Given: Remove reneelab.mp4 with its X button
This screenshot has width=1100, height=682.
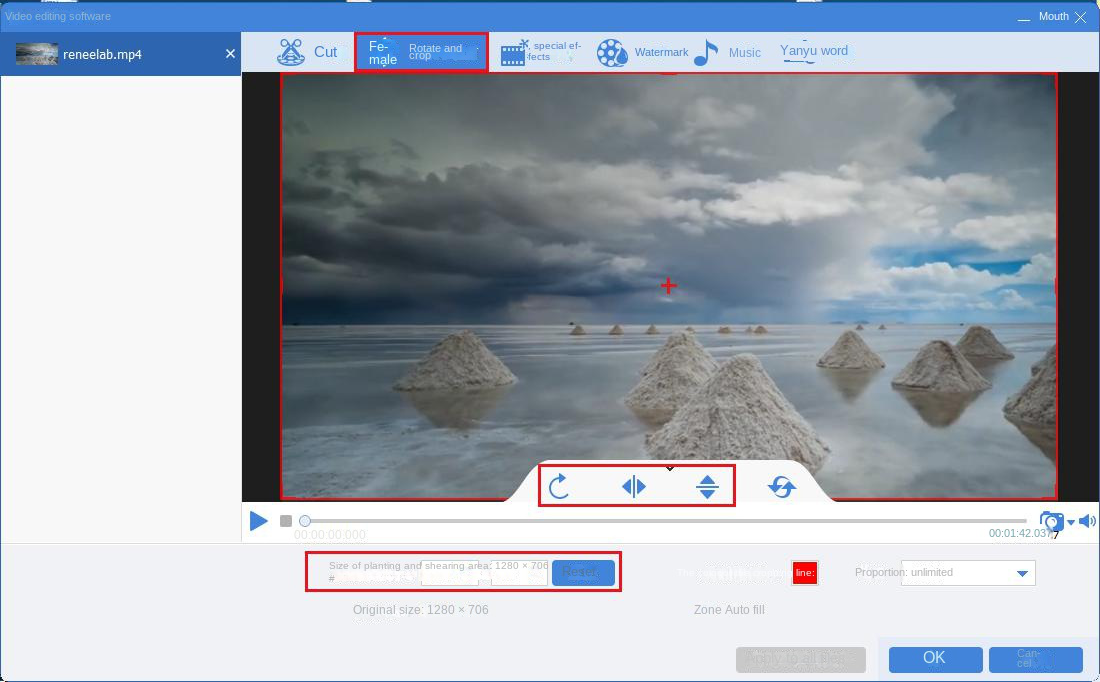Looking at the screenshot, I should pos(230,54).
